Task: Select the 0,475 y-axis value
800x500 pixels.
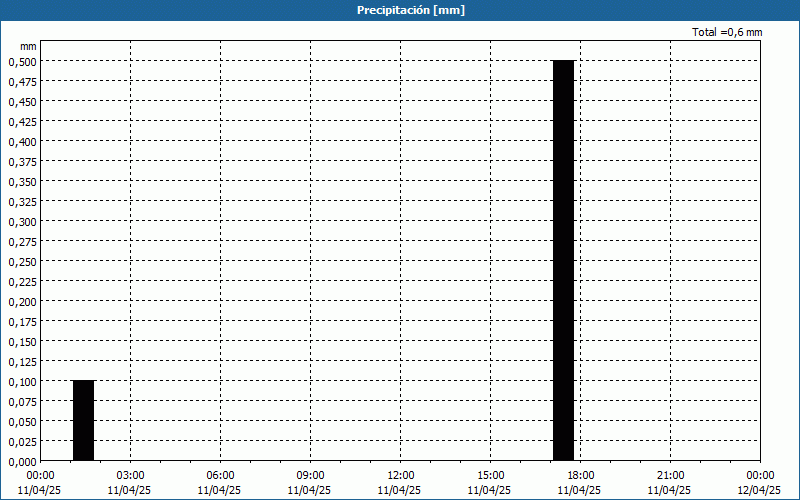Action: [x=22, y=82]
